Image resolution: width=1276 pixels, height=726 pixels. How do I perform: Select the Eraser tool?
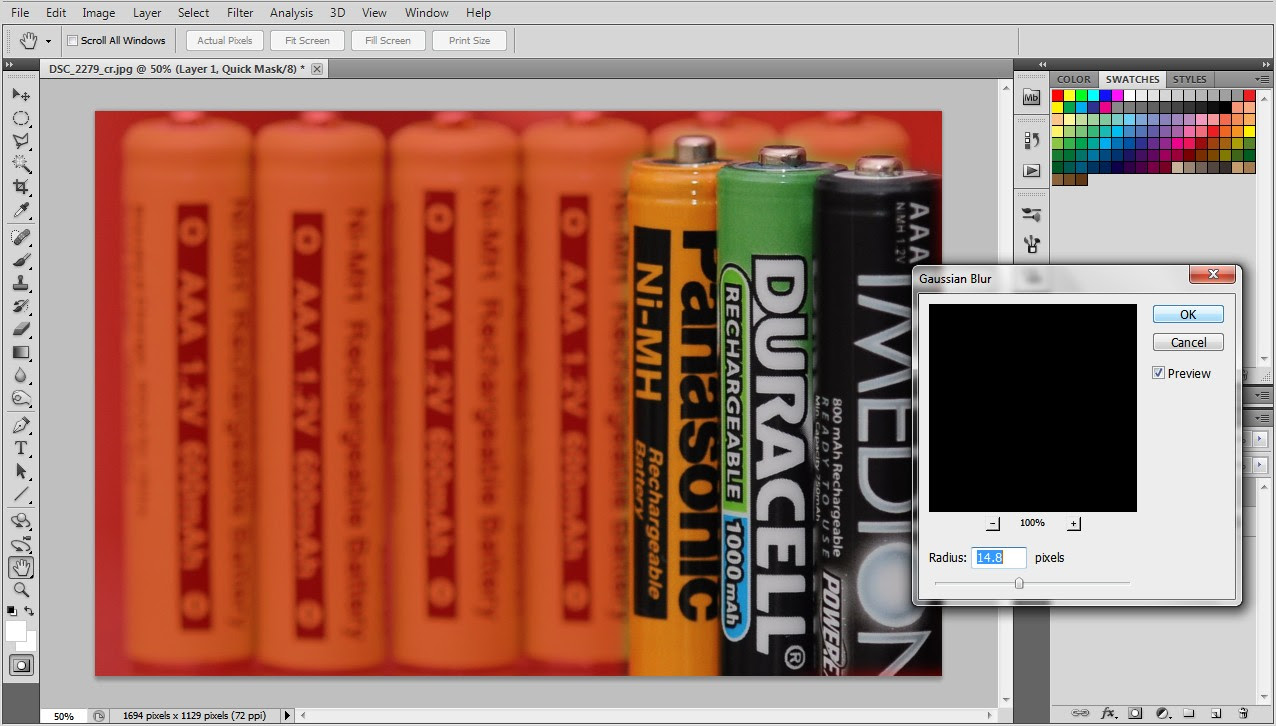pos(21,329)
